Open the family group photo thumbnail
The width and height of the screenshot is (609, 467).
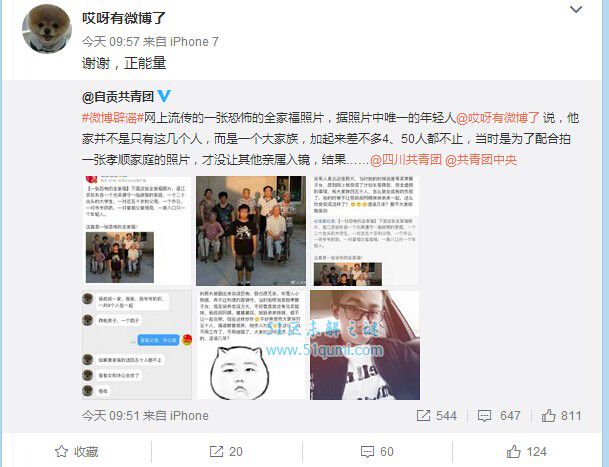pos(251,231)
